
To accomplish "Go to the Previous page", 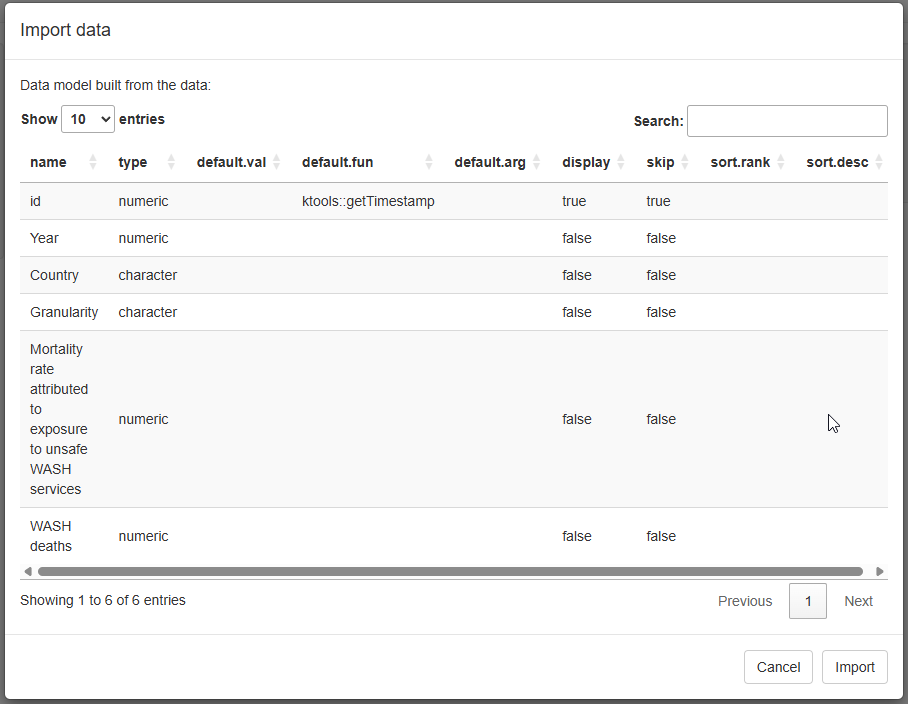I will 745,601.
